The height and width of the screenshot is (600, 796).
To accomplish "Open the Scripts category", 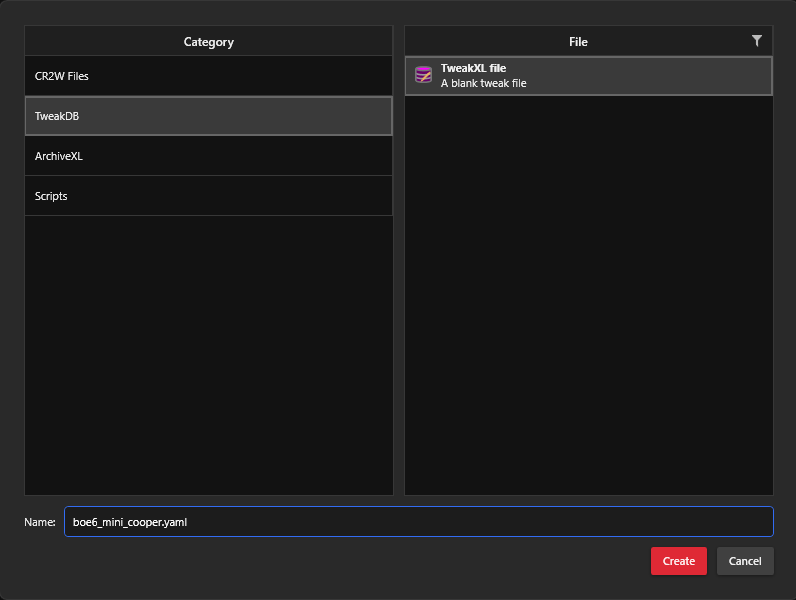I will coord(208,196).
